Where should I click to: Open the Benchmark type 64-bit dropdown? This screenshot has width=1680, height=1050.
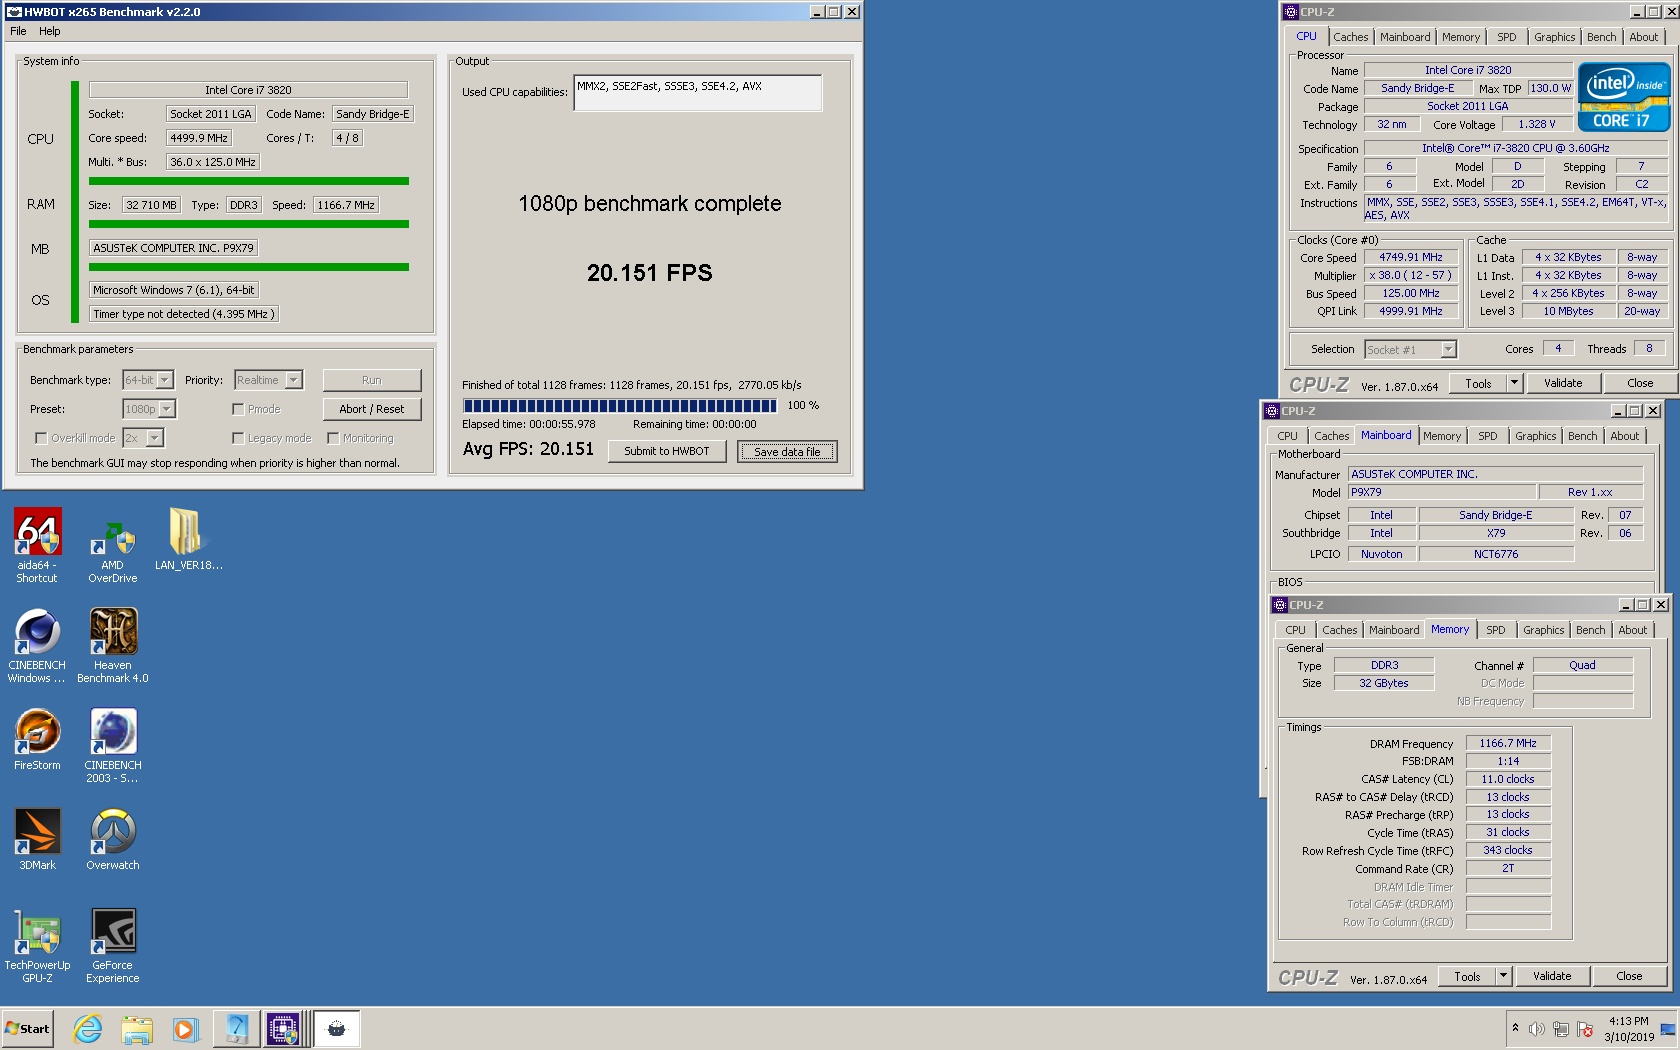[148, 380]
